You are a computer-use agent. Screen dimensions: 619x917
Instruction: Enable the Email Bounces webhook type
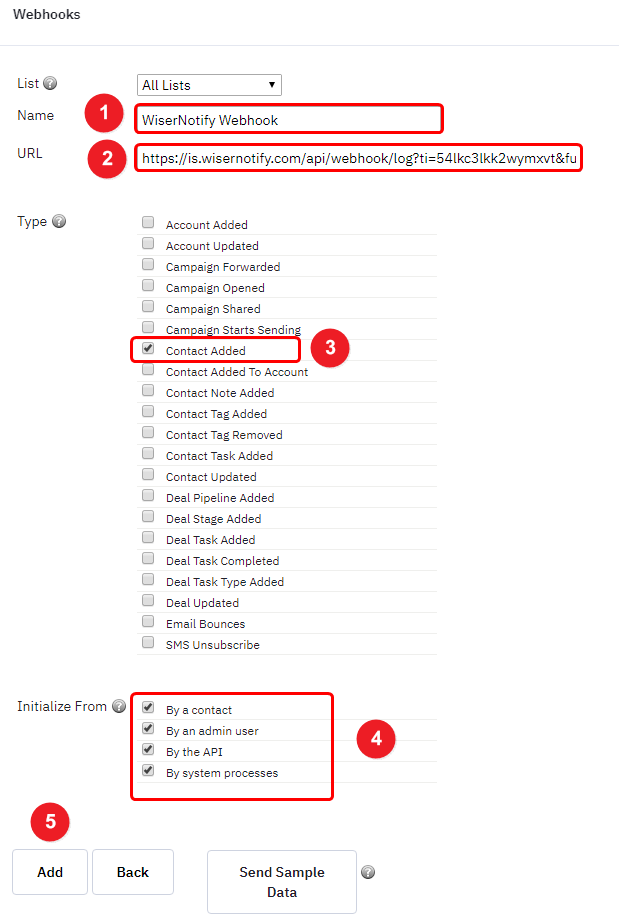(x=148, y=622)
